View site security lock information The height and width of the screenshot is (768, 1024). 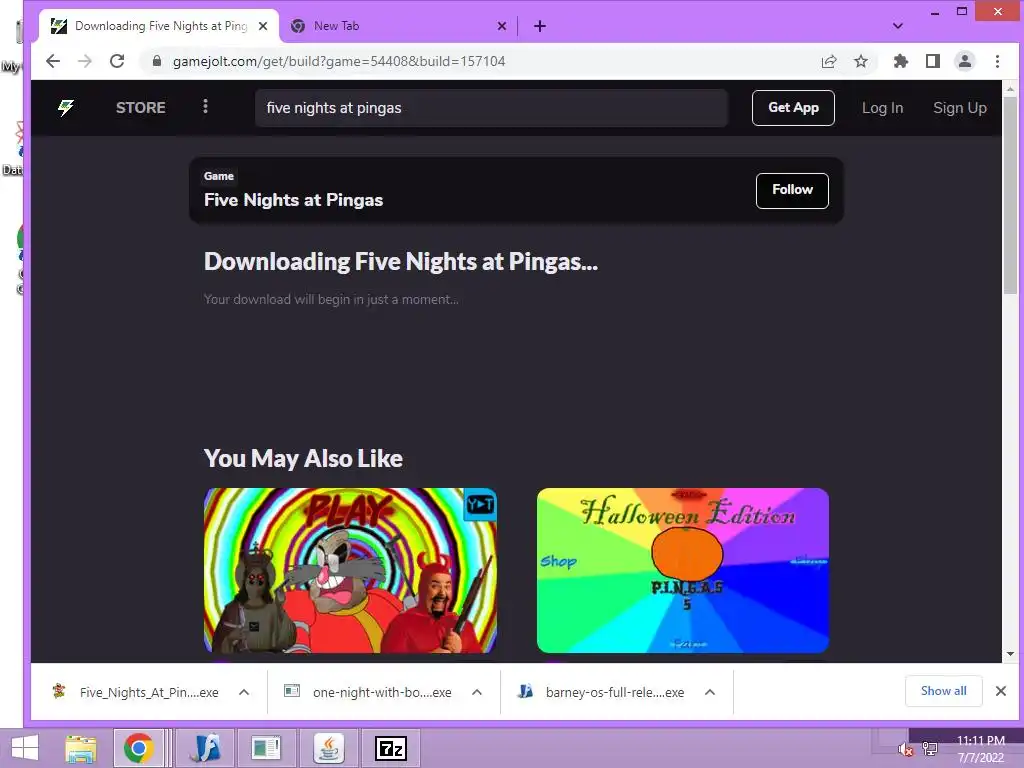(156, 61)
